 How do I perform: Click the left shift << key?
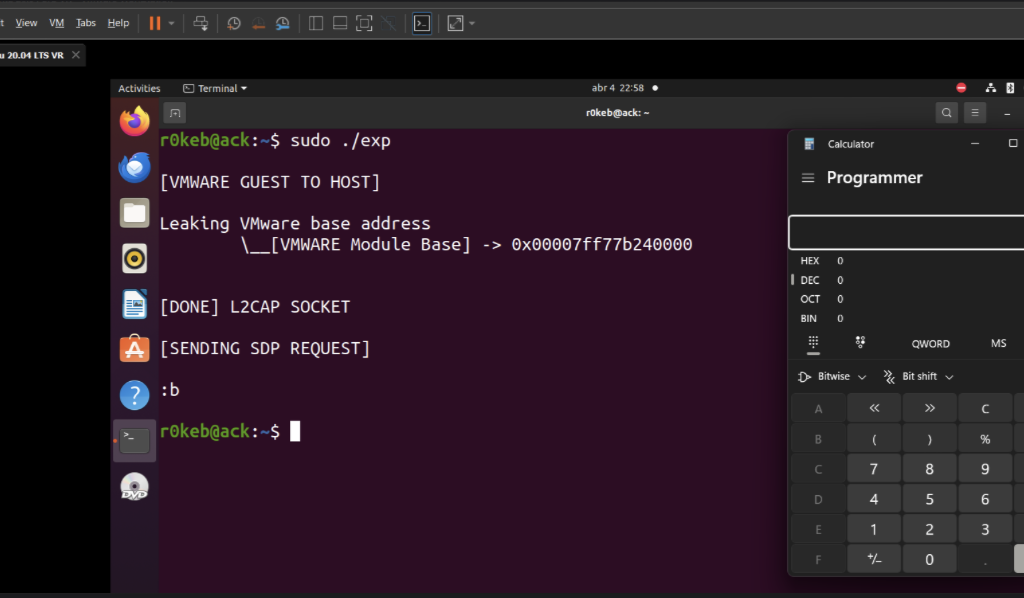click(874, 409)
